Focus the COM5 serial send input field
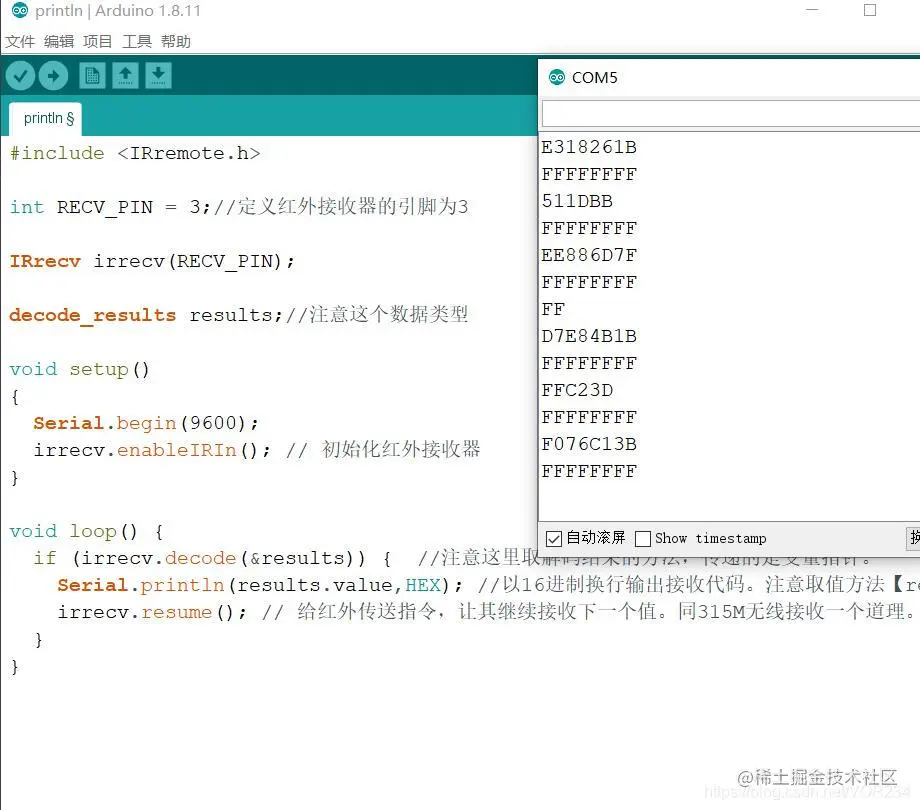920x810 pixels. [x=730, y=114]
